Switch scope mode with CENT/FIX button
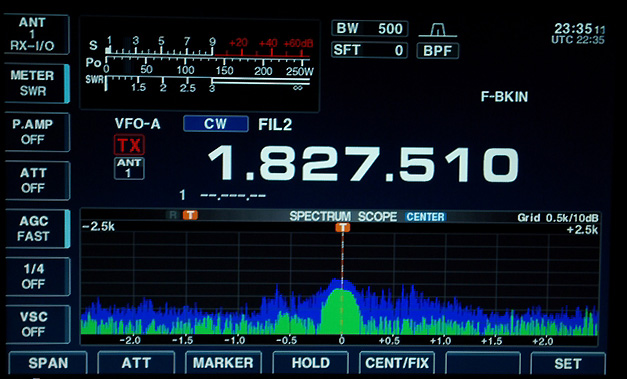The width and height of the screenshot is (627, 379). pos(397,363)
